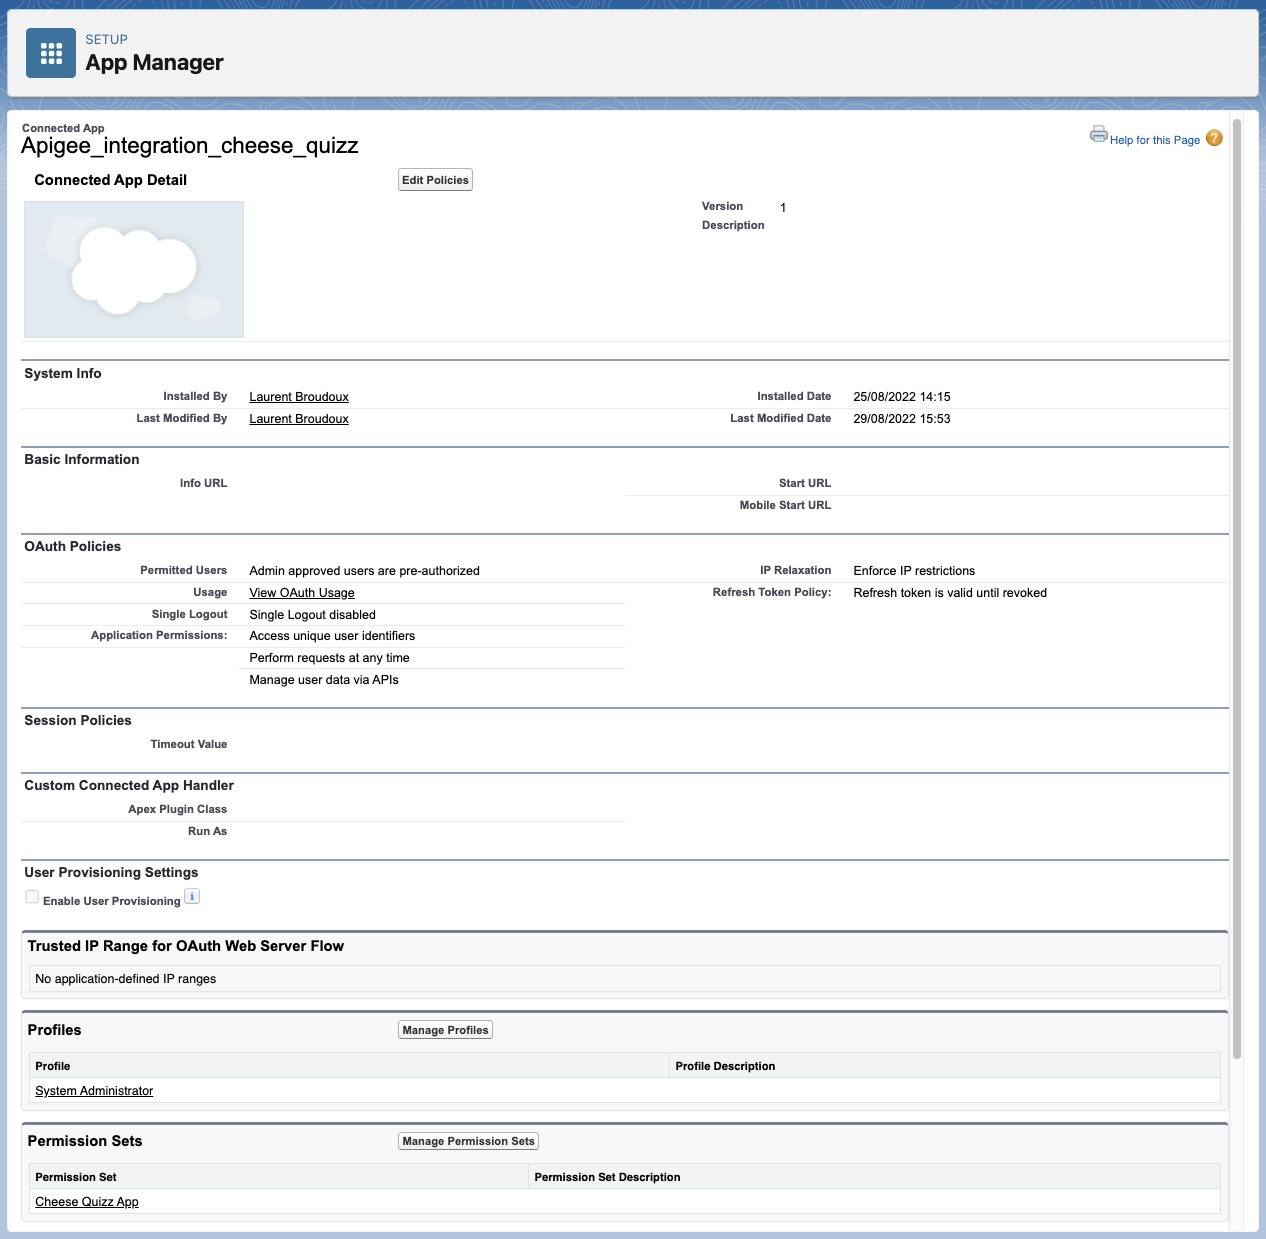Open the System Administrator profile link
Image resolution: width=1266 pixels, height=1239 pixels.
pos(94,1091)
